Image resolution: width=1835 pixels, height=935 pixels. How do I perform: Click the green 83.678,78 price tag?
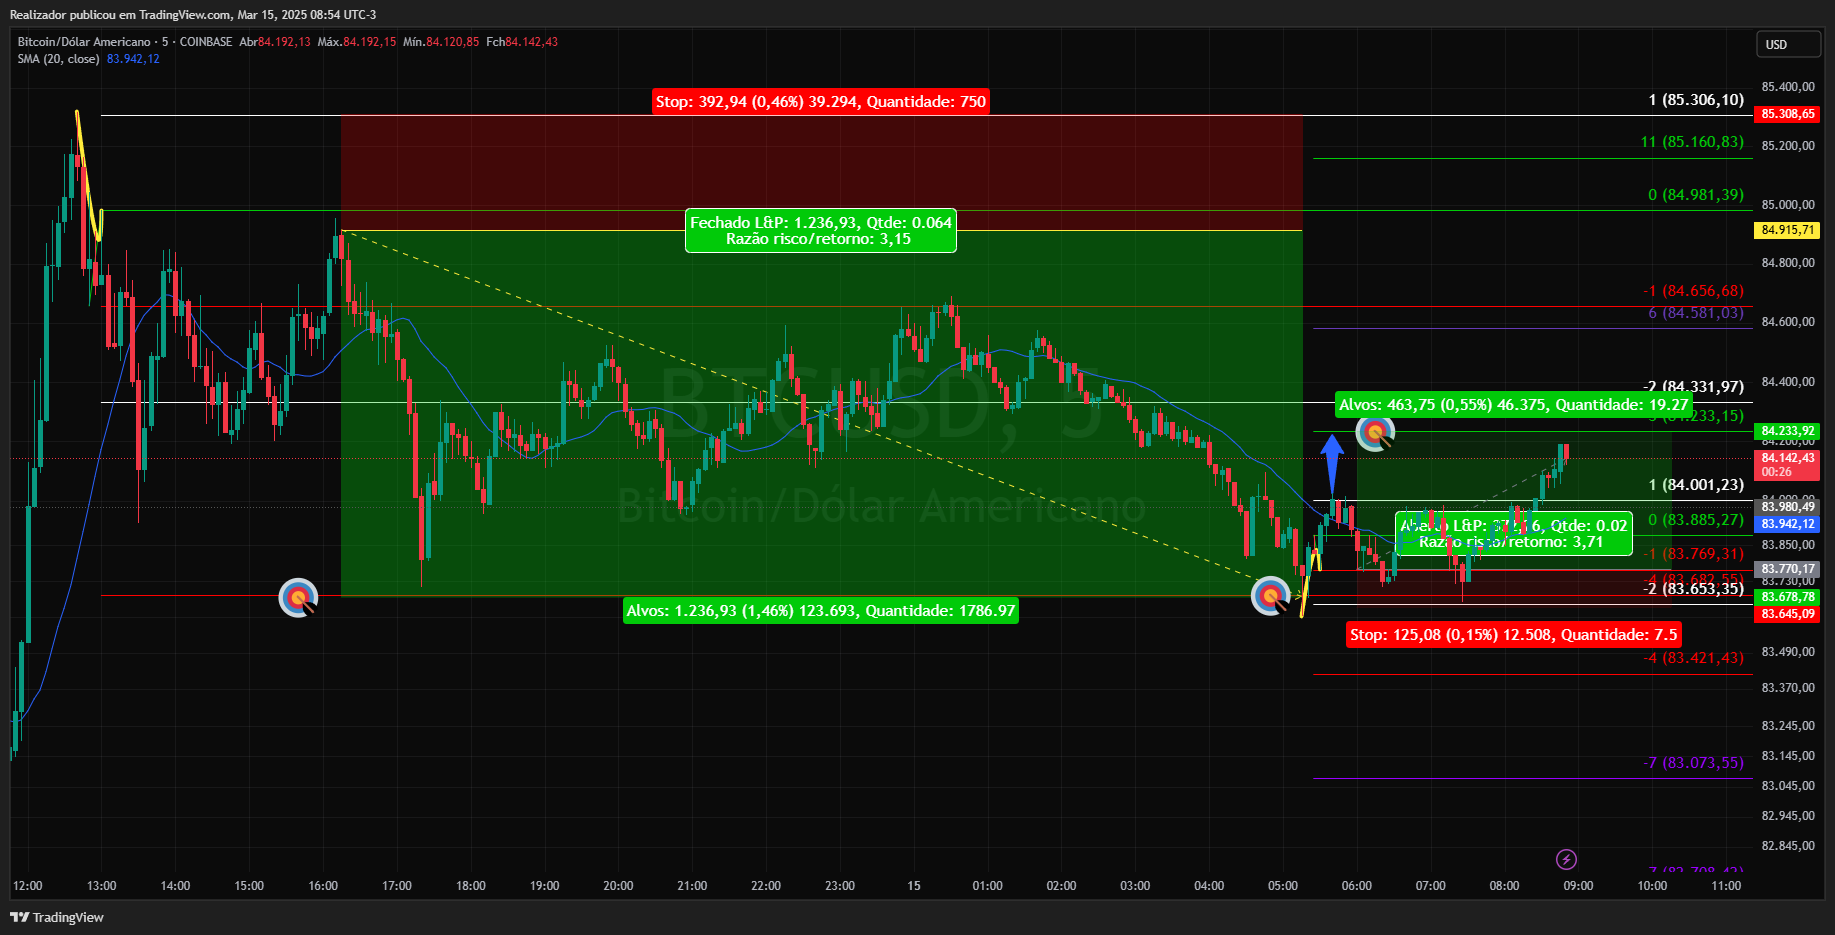(x=1788, y=597)
